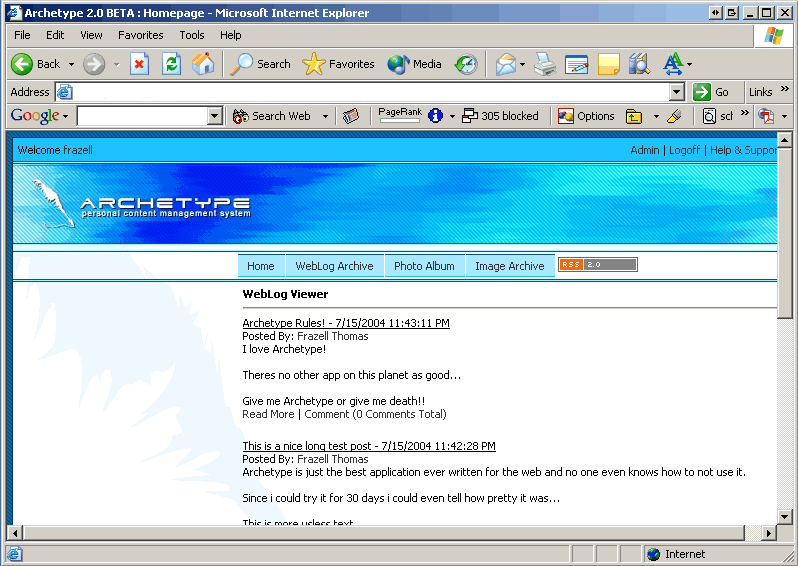Print the page with printer icon
Viewport: 798px width, 566px height.
tap(545, 64)
